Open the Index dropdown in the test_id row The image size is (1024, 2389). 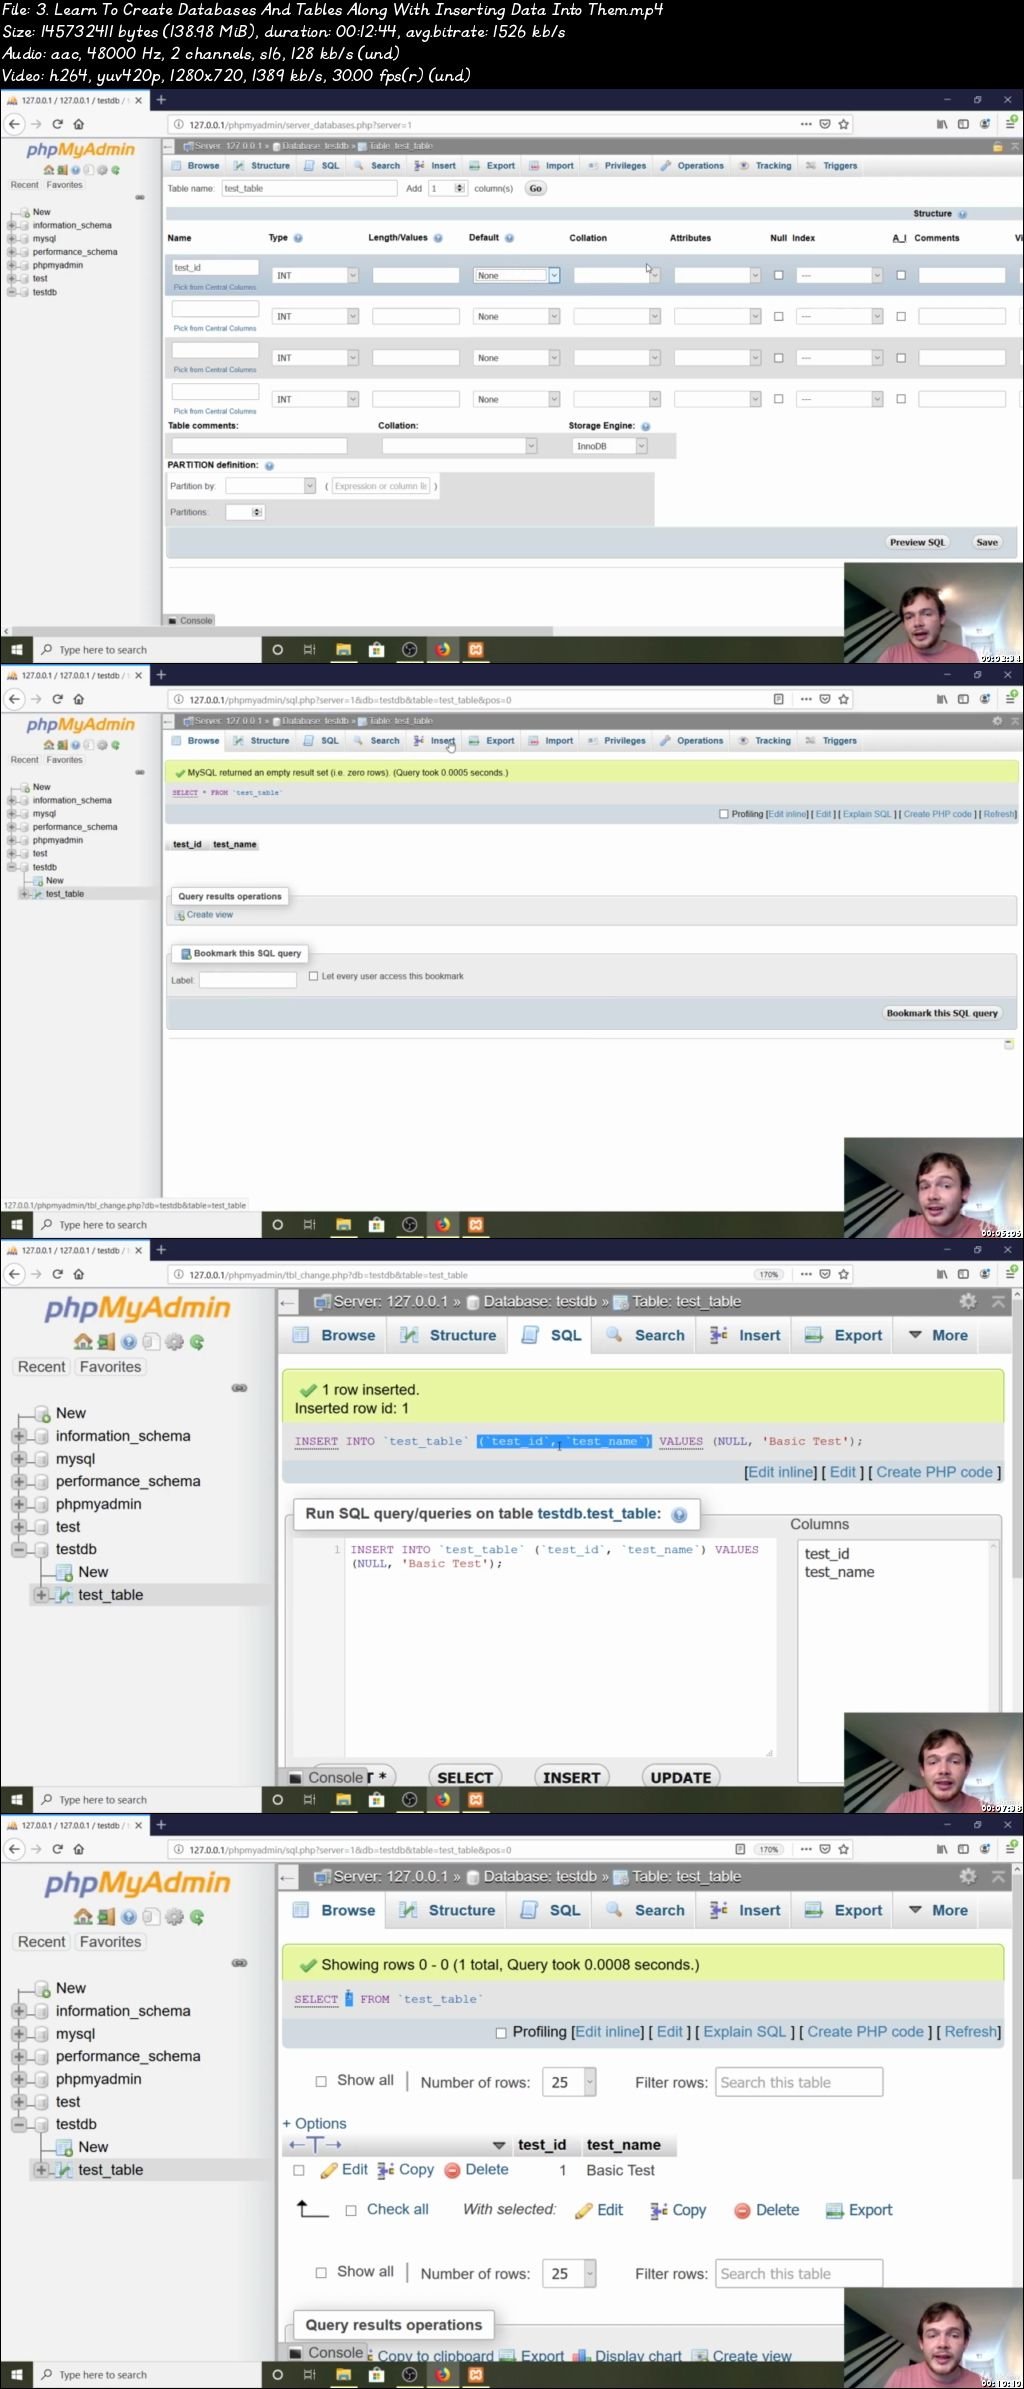point(840,276)
